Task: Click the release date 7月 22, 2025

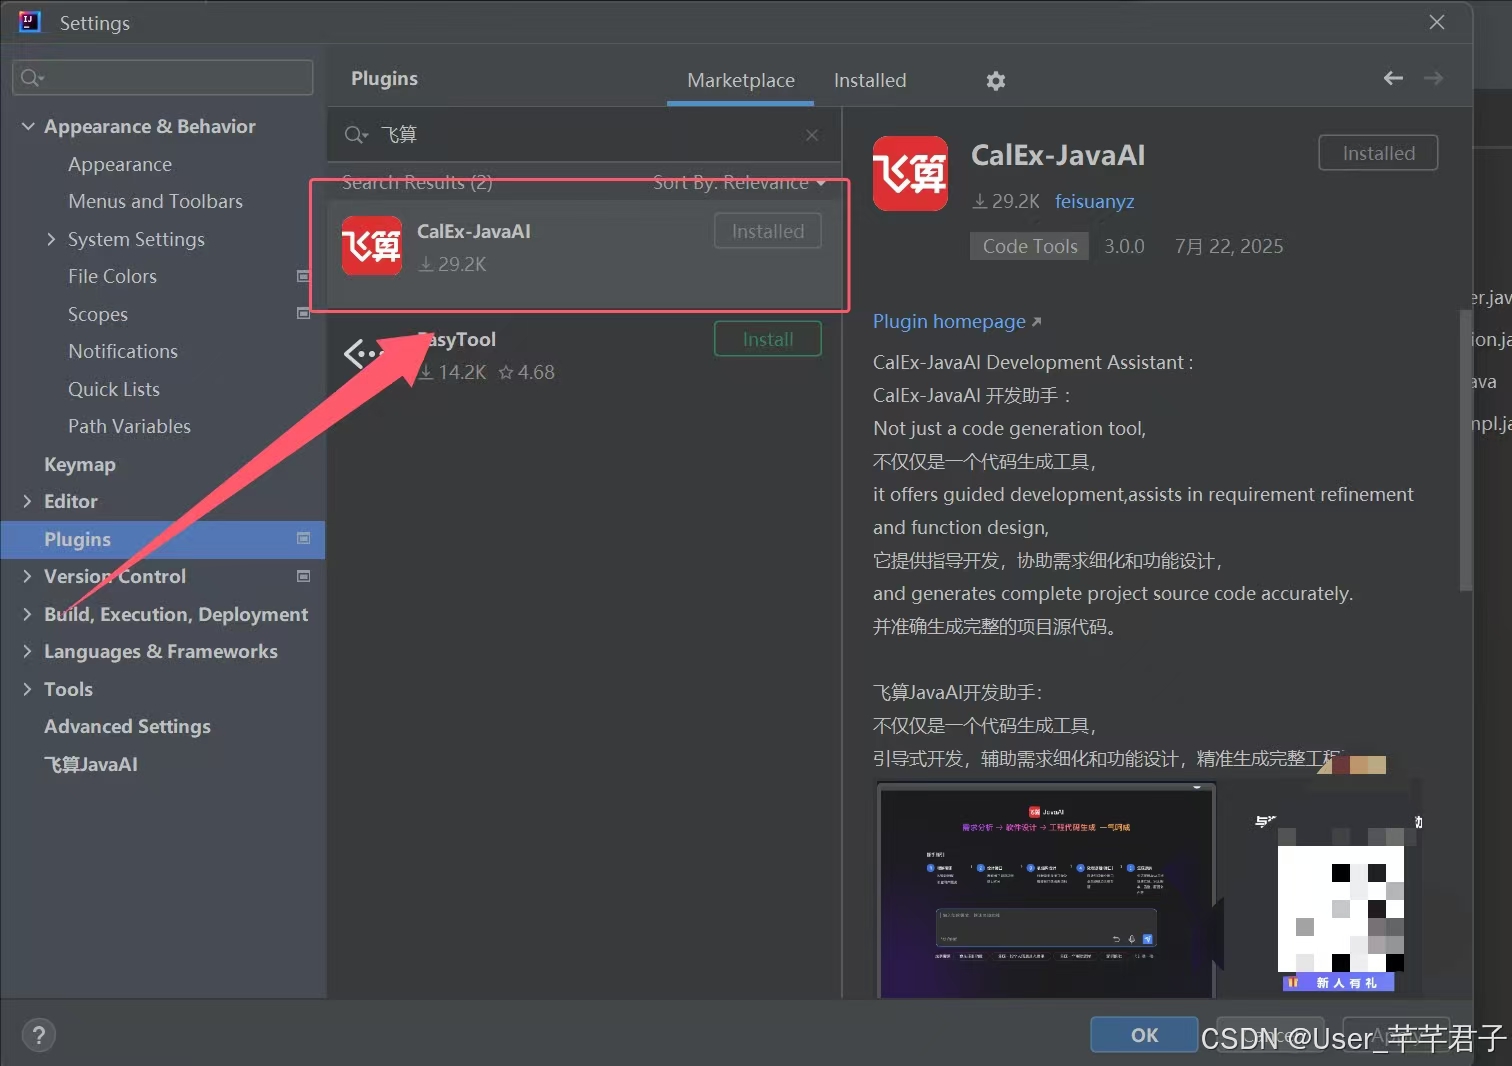Action: point(1229,246)
